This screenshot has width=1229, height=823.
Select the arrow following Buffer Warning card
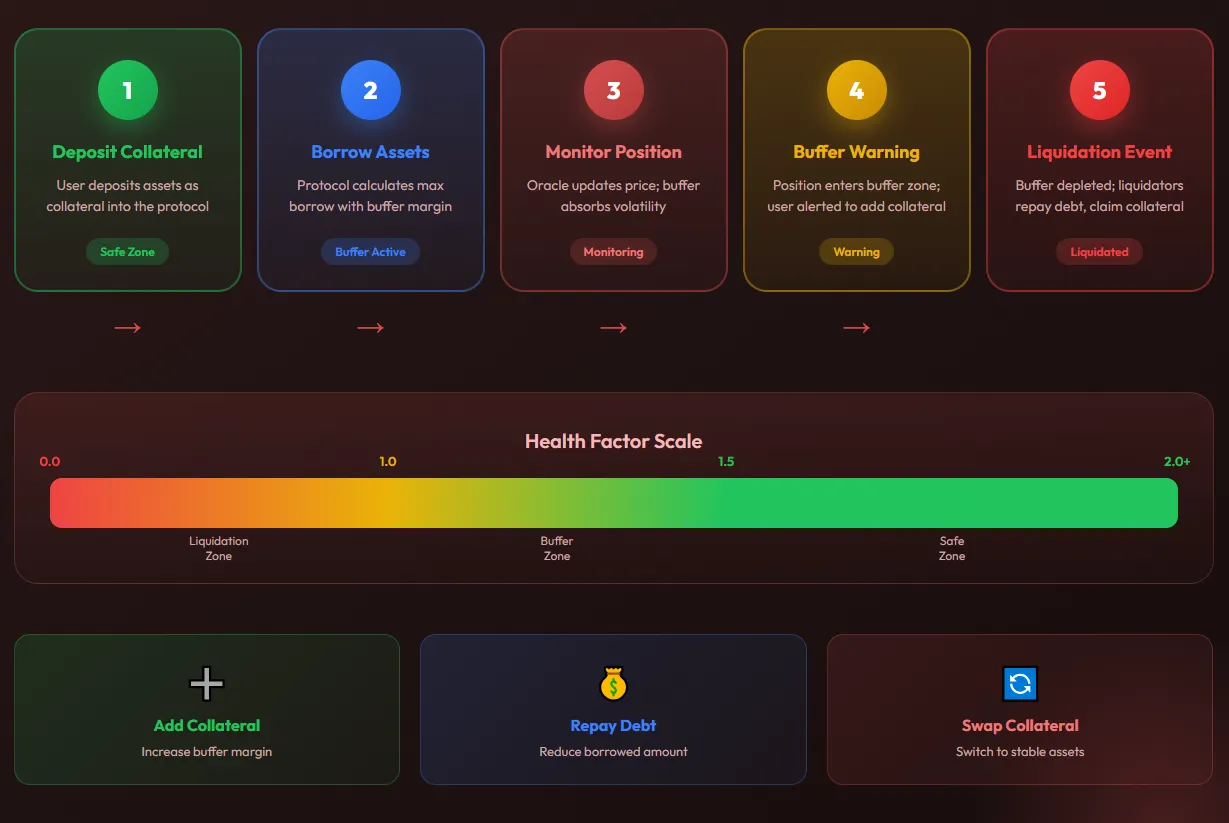pyautogui.click(x=856, y=327)
